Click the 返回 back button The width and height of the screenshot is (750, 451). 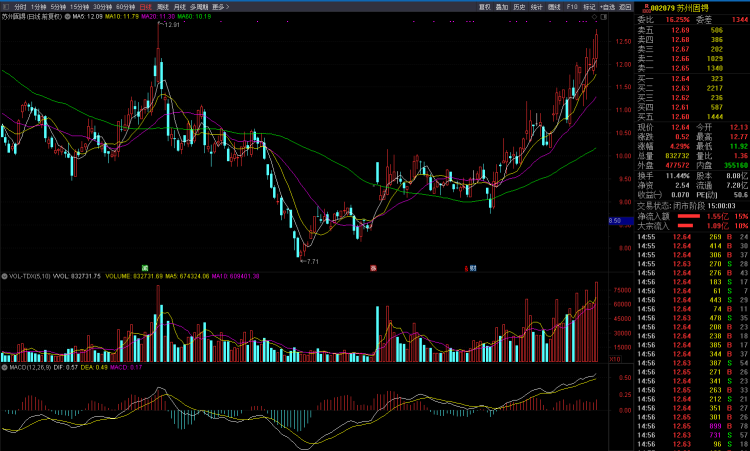coord(625,7)
